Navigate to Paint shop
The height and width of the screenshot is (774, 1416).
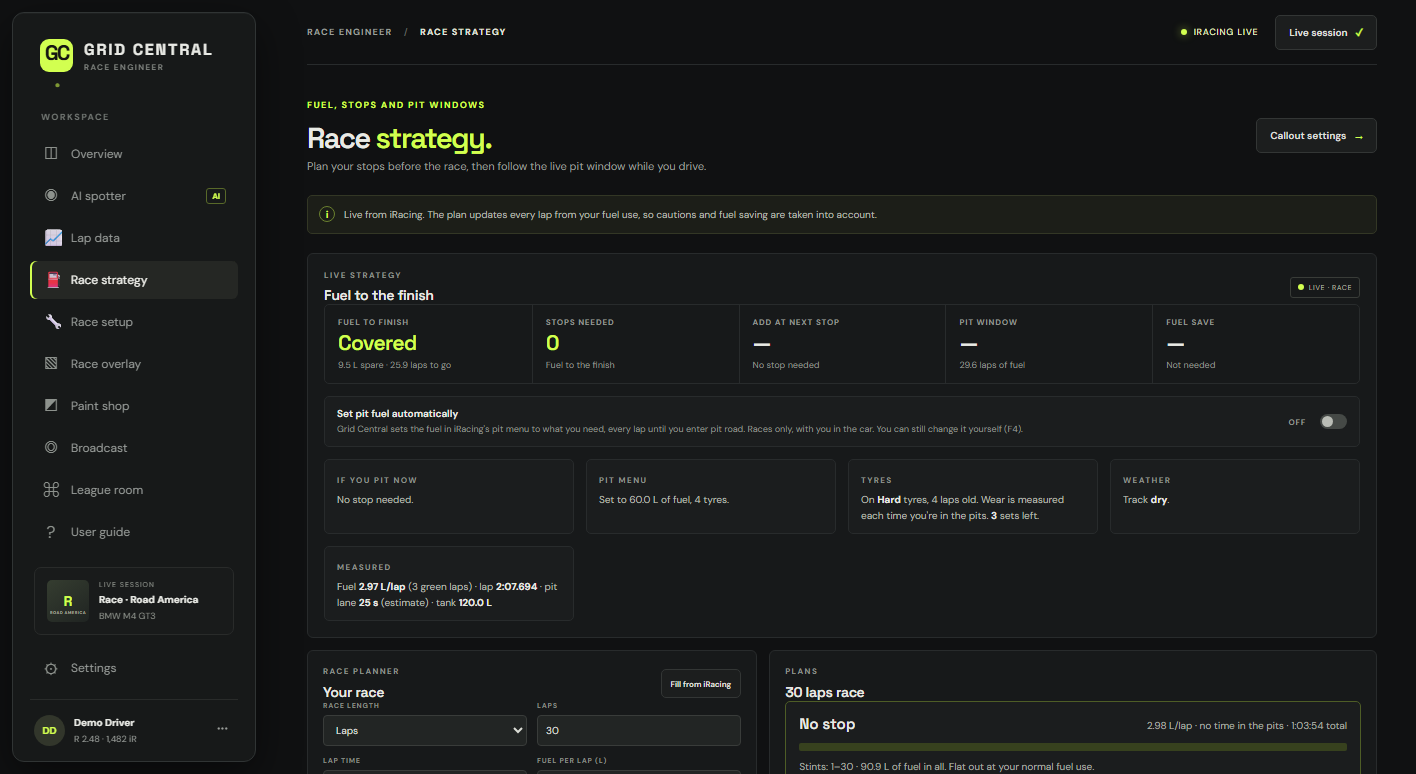tap(134, 406)
